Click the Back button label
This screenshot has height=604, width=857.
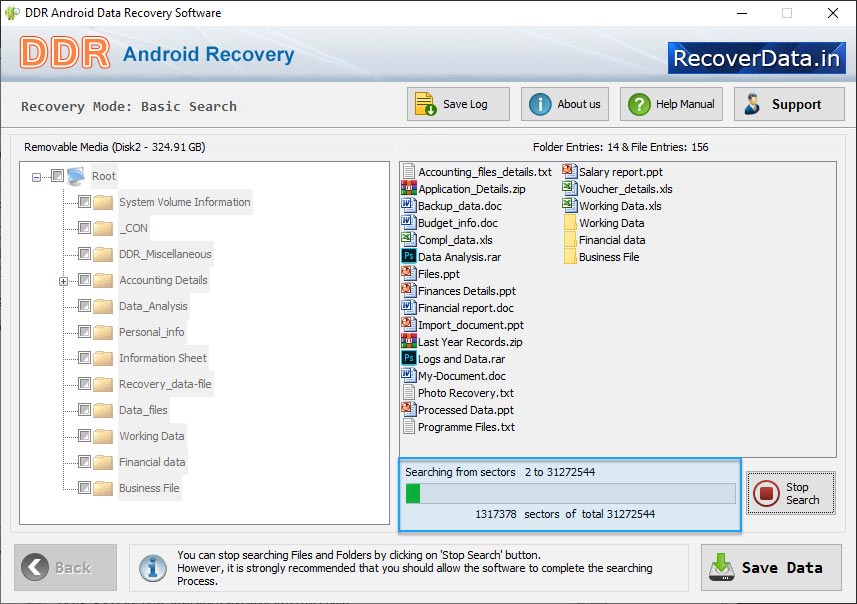click(73, 568)
